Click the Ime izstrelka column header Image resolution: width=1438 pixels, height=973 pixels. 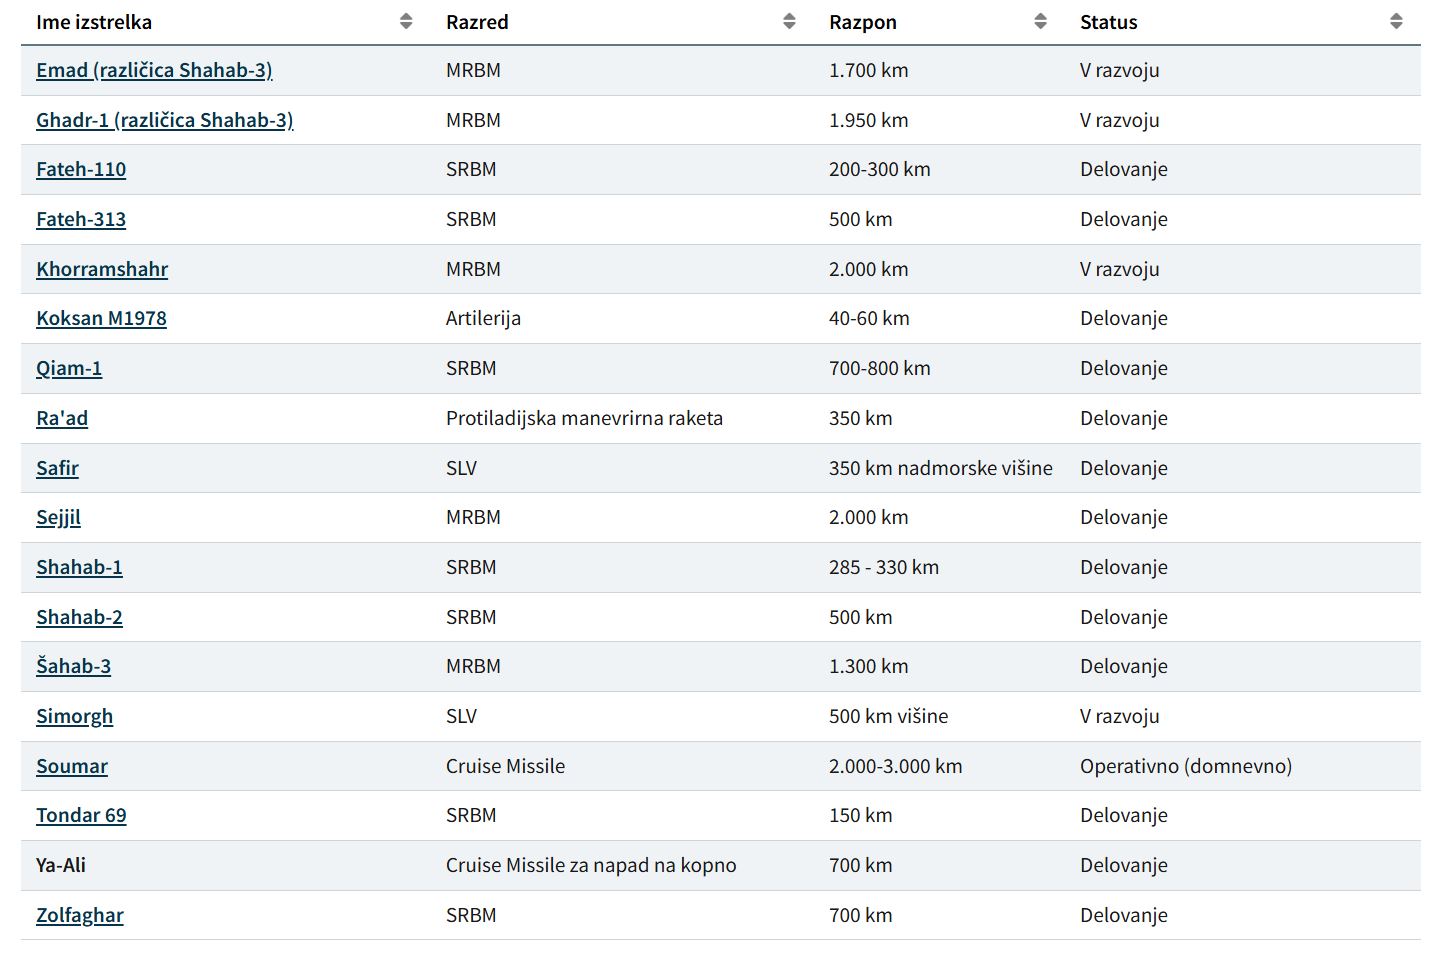click(226, 22)
